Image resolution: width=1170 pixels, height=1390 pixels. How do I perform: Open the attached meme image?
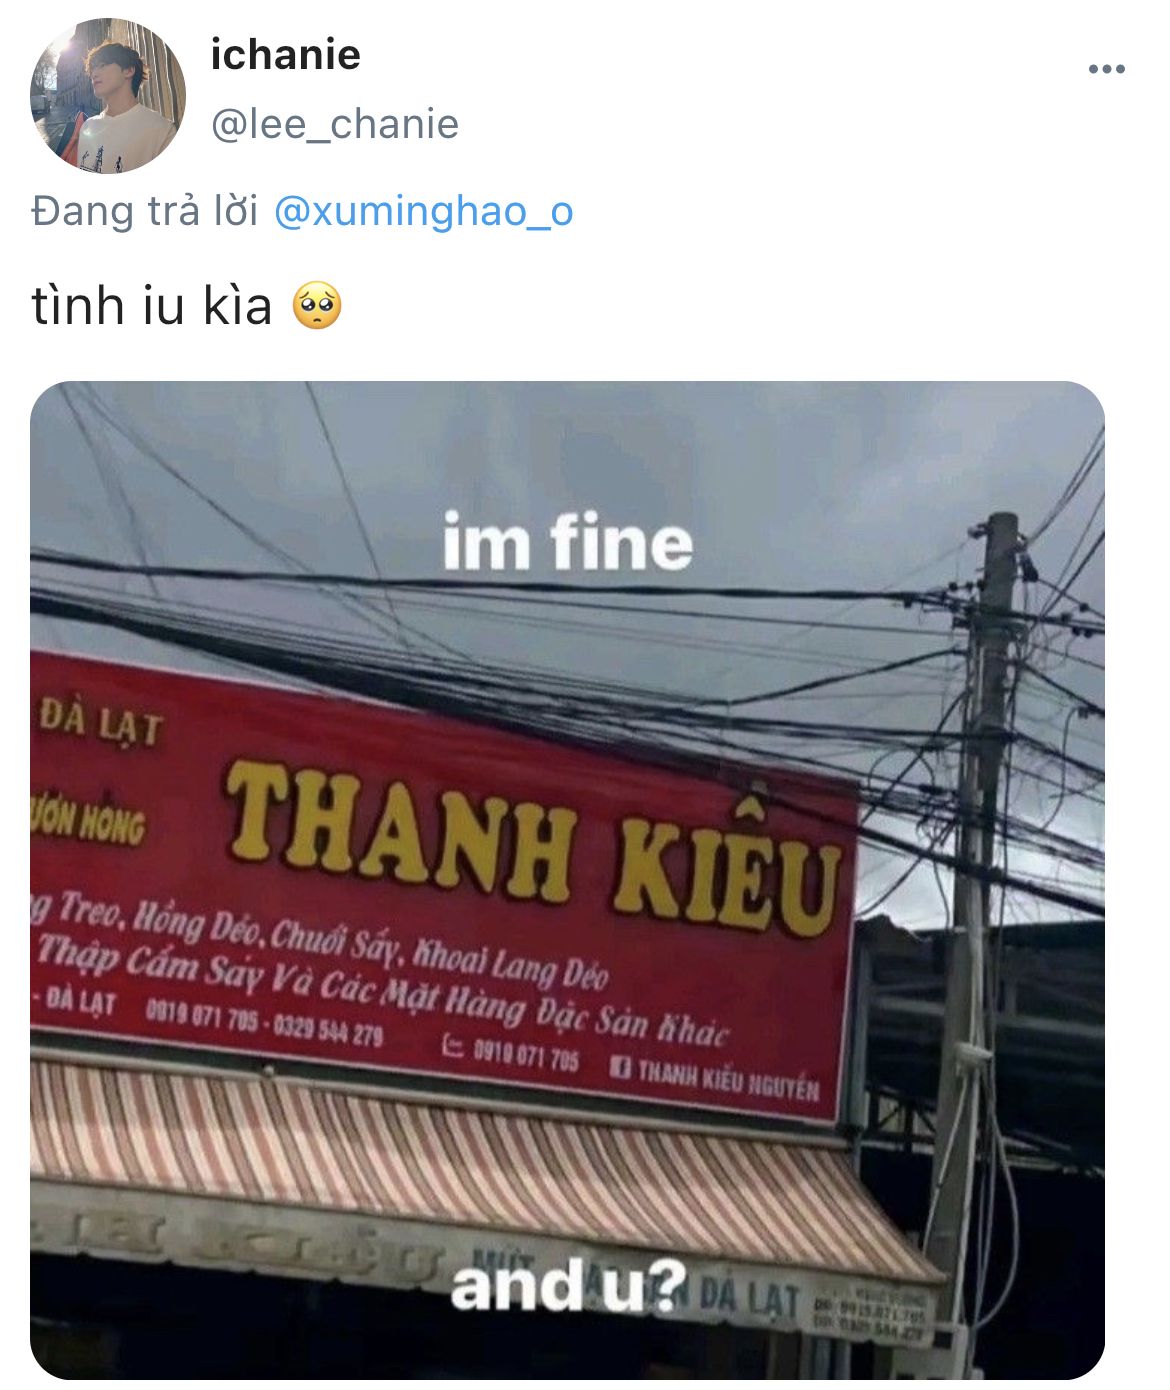pyautogui.click(x=567, y=880)
